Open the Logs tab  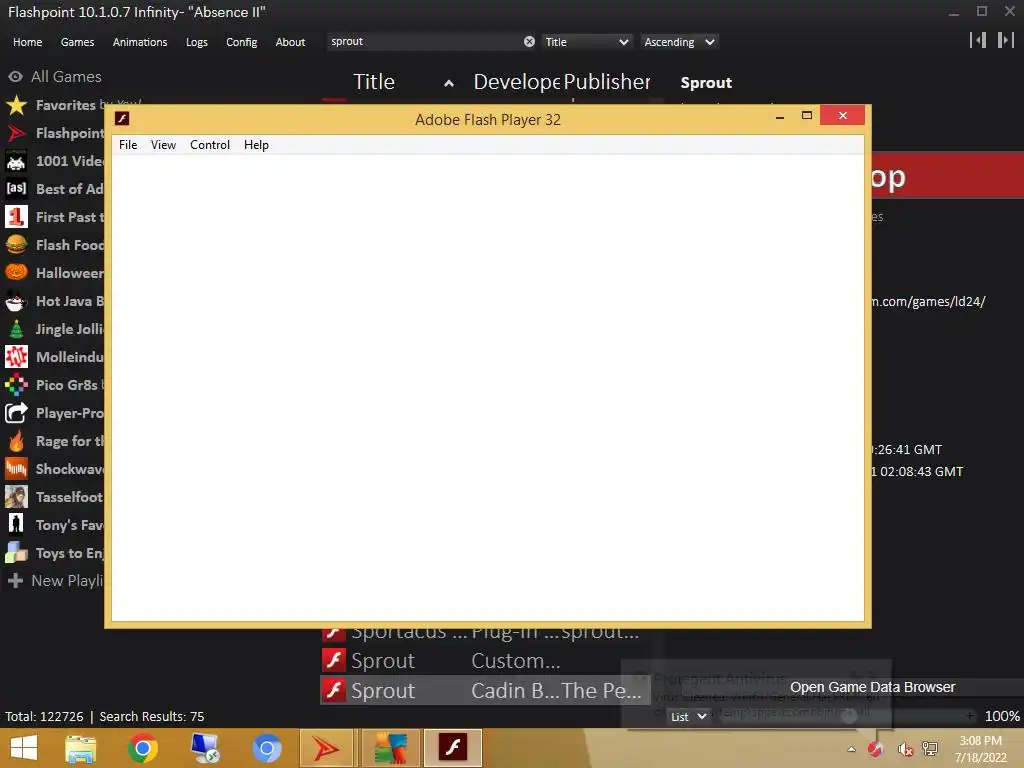tap(197, 42)
